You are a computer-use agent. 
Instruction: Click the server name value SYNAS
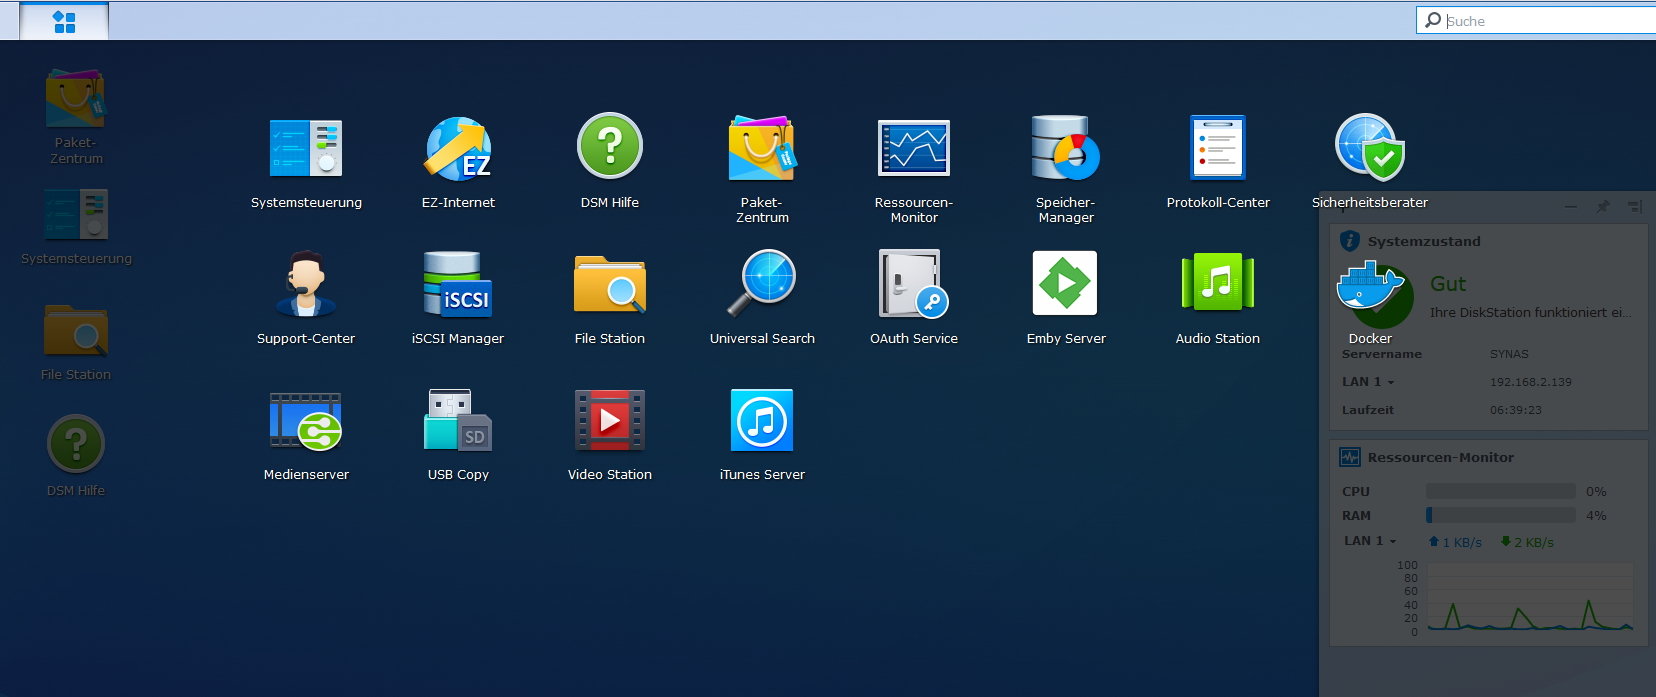(x=1509, y=354)
